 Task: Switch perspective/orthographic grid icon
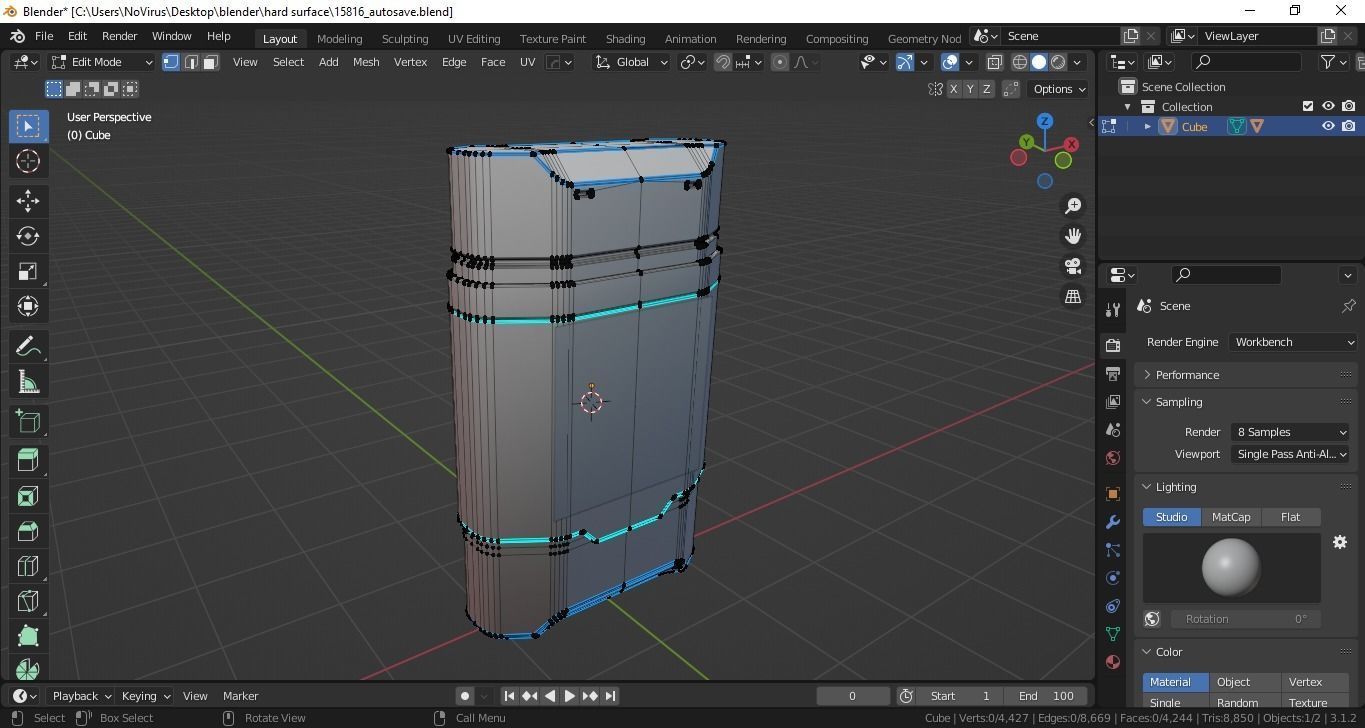[1073, 296]
